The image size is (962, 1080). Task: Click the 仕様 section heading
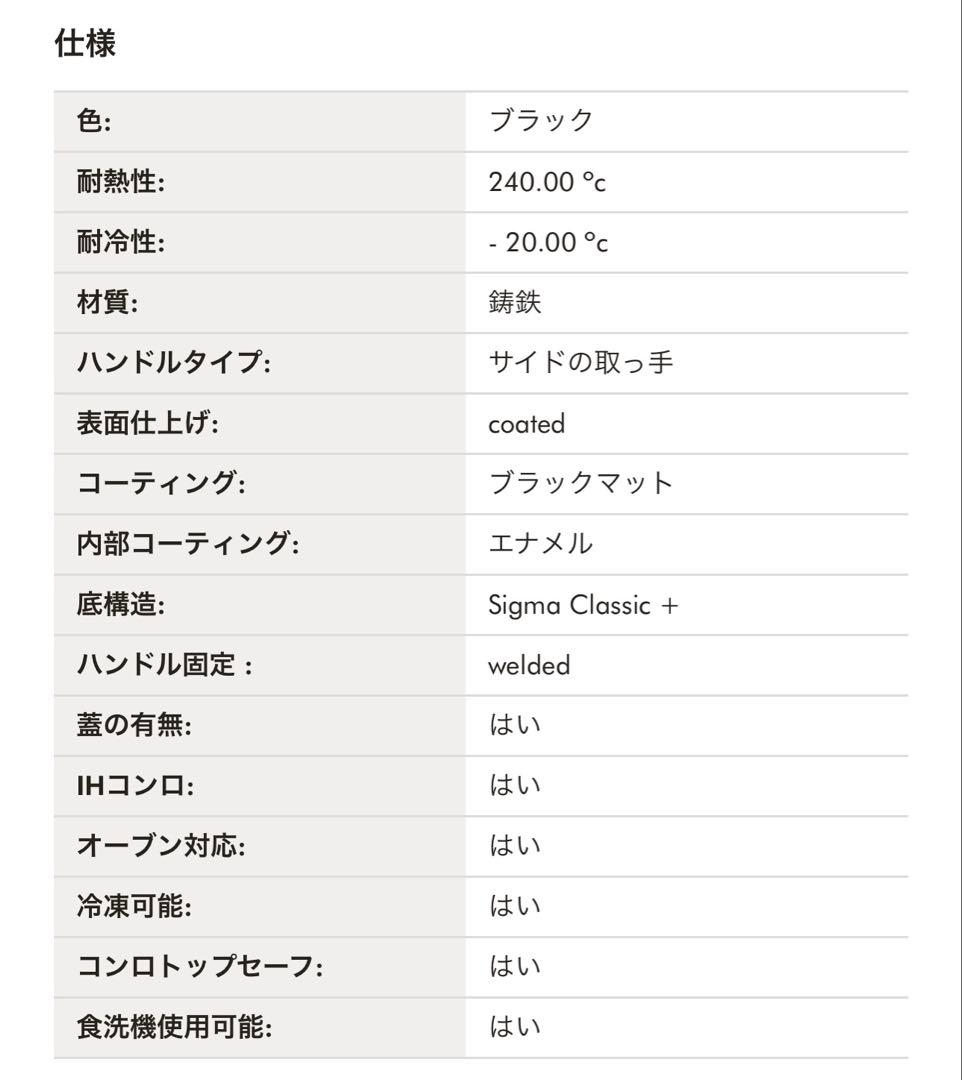click(85, 44)
